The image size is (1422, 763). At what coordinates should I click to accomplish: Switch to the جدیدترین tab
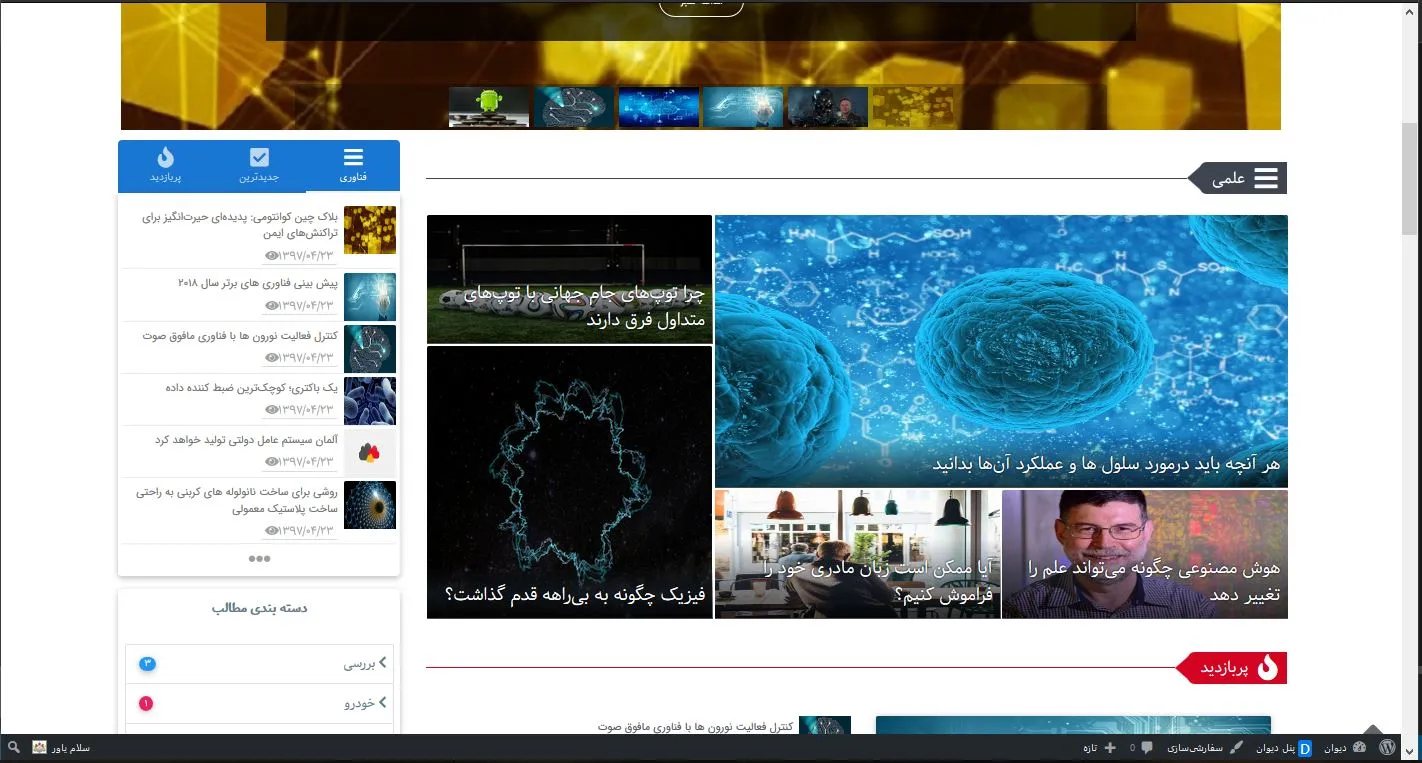point(259,165)
